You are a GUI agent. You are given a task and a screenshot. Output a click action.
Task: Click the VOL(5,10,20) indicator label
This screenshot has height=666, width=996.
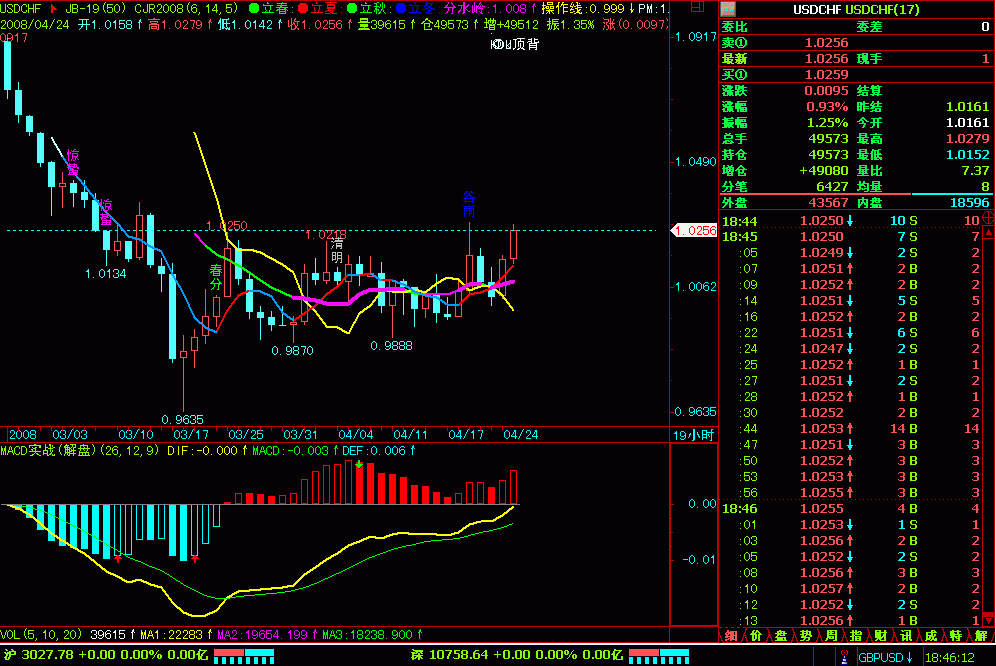[41, 634]
